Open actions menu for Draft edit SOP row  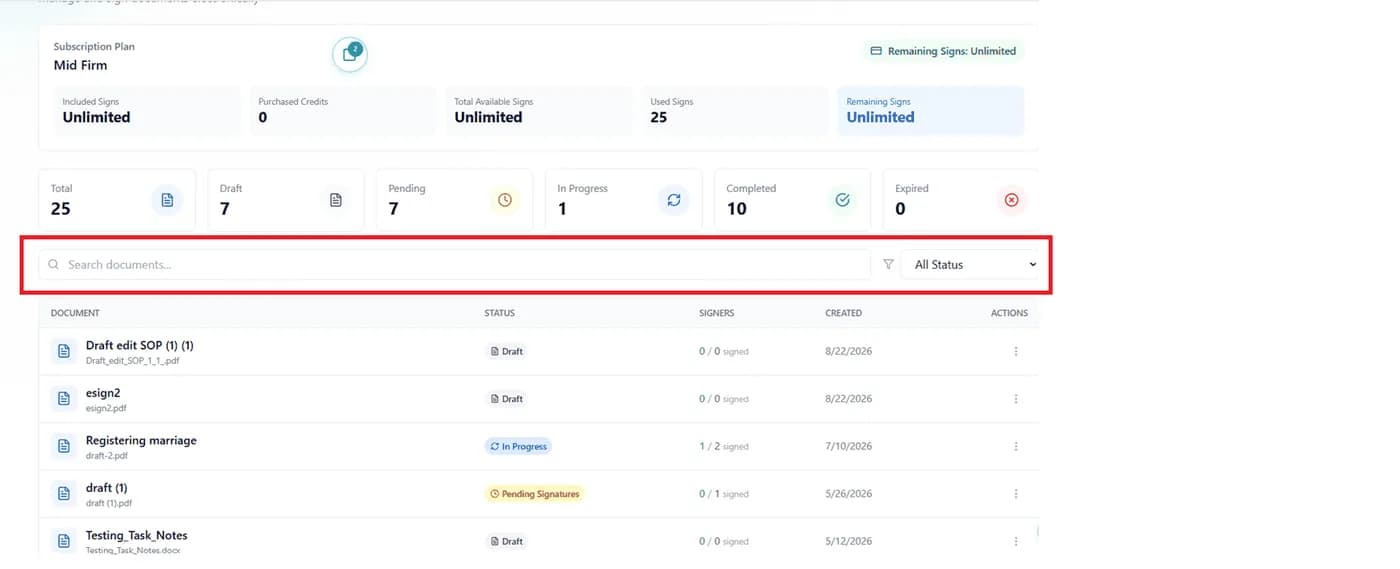coord(1016,351)
